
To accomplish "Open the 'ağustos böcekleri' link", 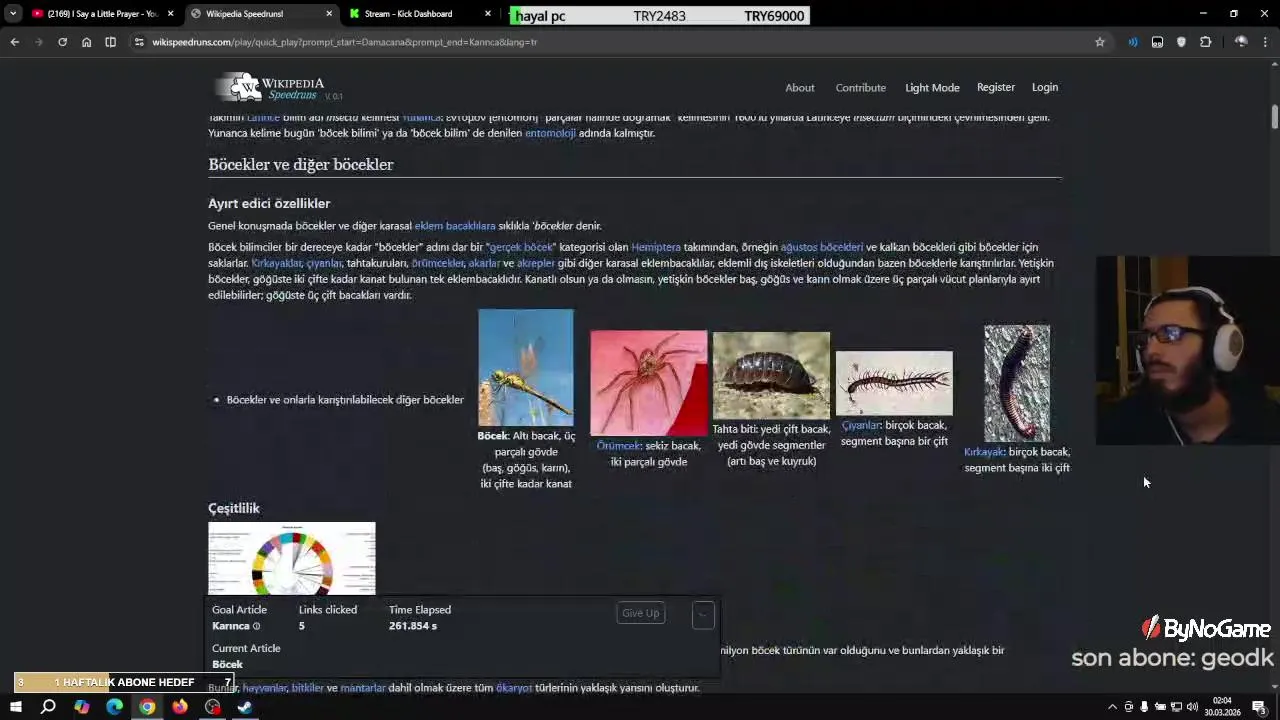I will (x=821, y=247).
